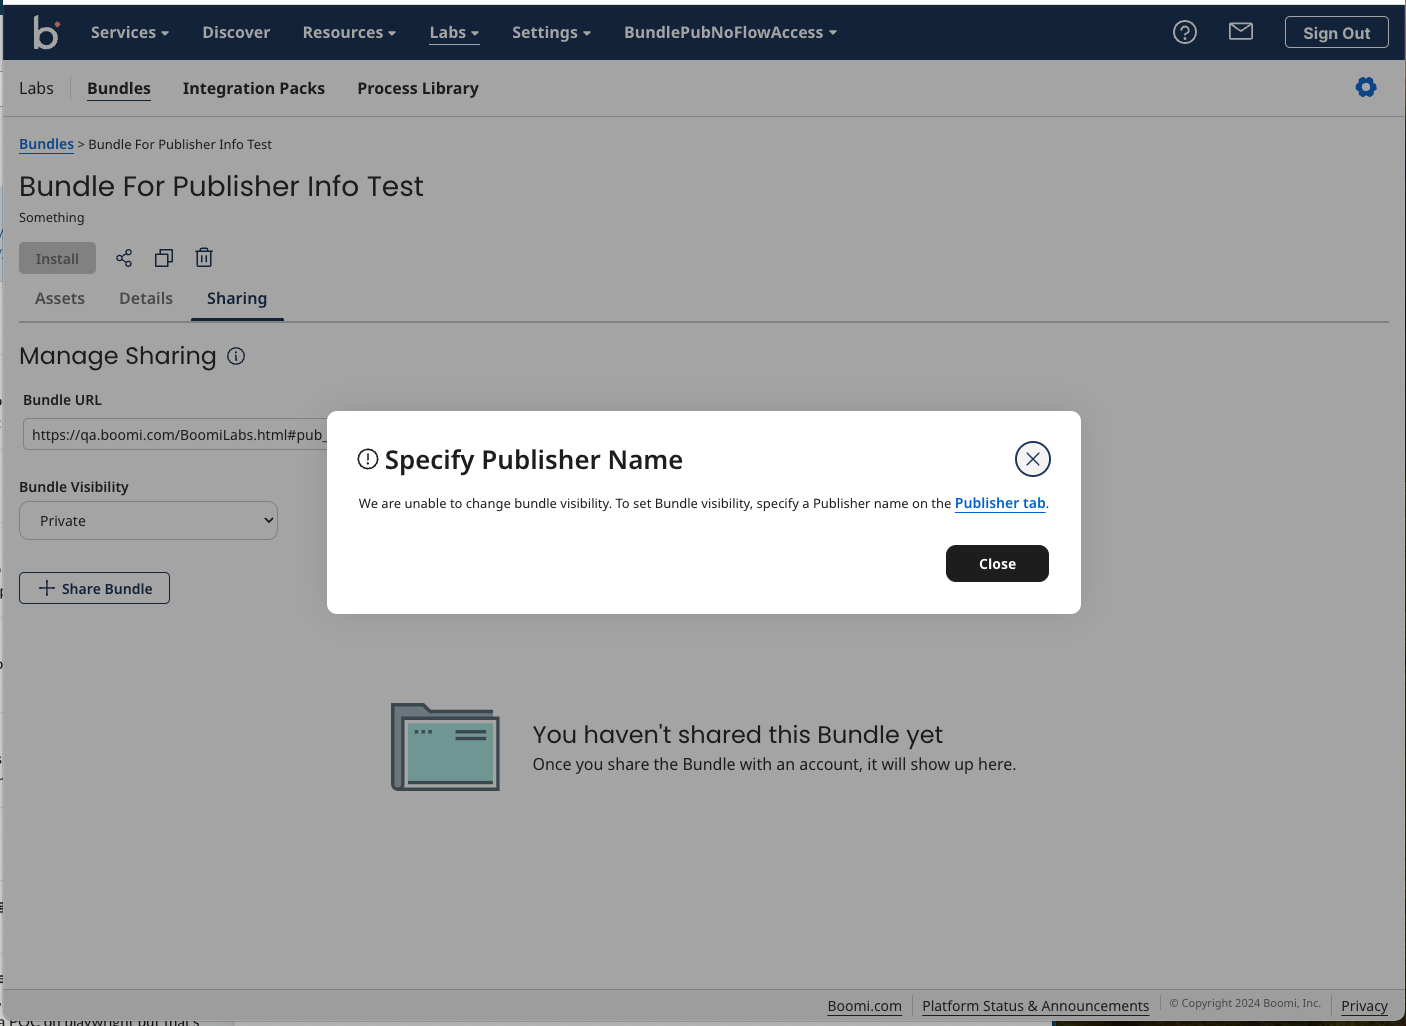Expand the Services dropdown menu
Image resolution: width=1406 pixels, height=1026 pixels.
[x=130, y=32]
